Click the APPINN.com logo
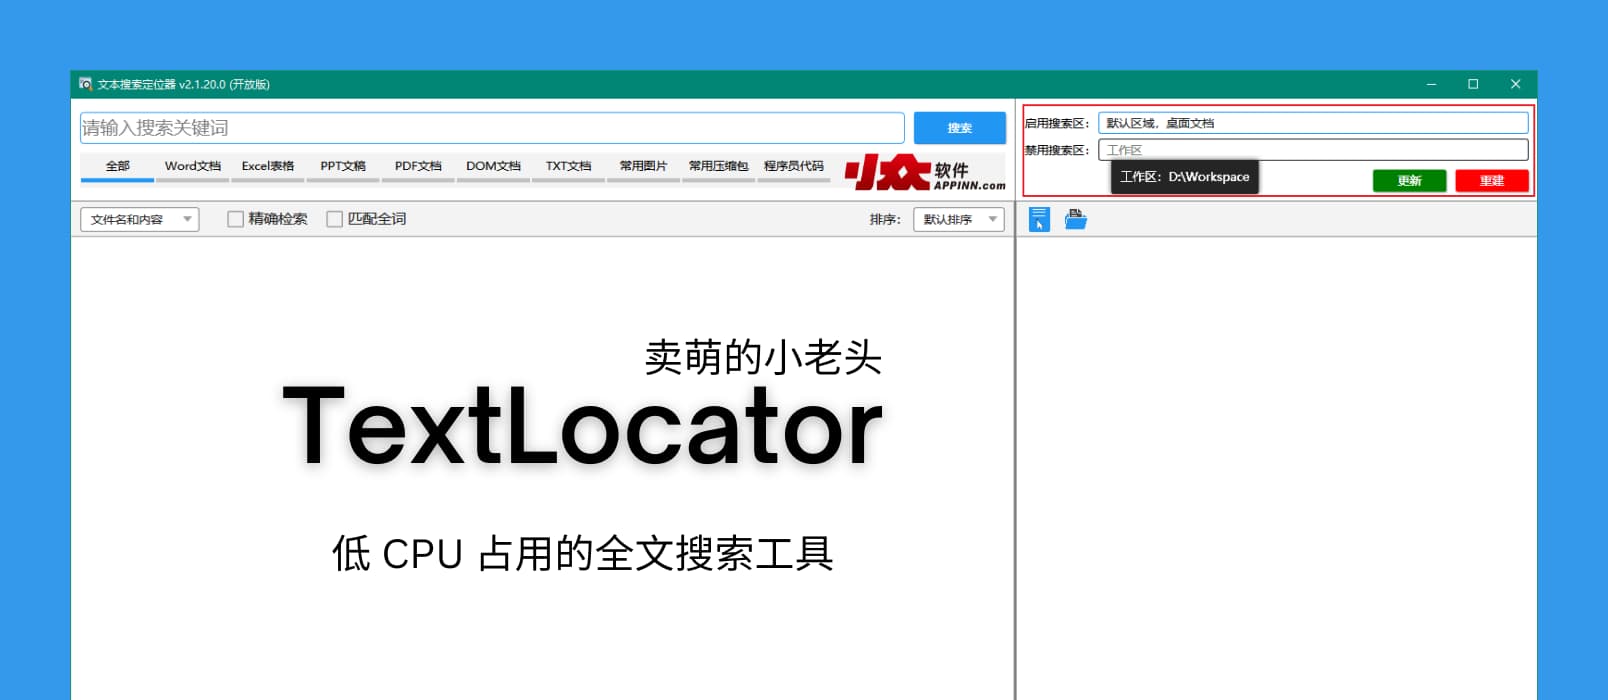This screenshot has width=1608, height=700. coord(925,173)
